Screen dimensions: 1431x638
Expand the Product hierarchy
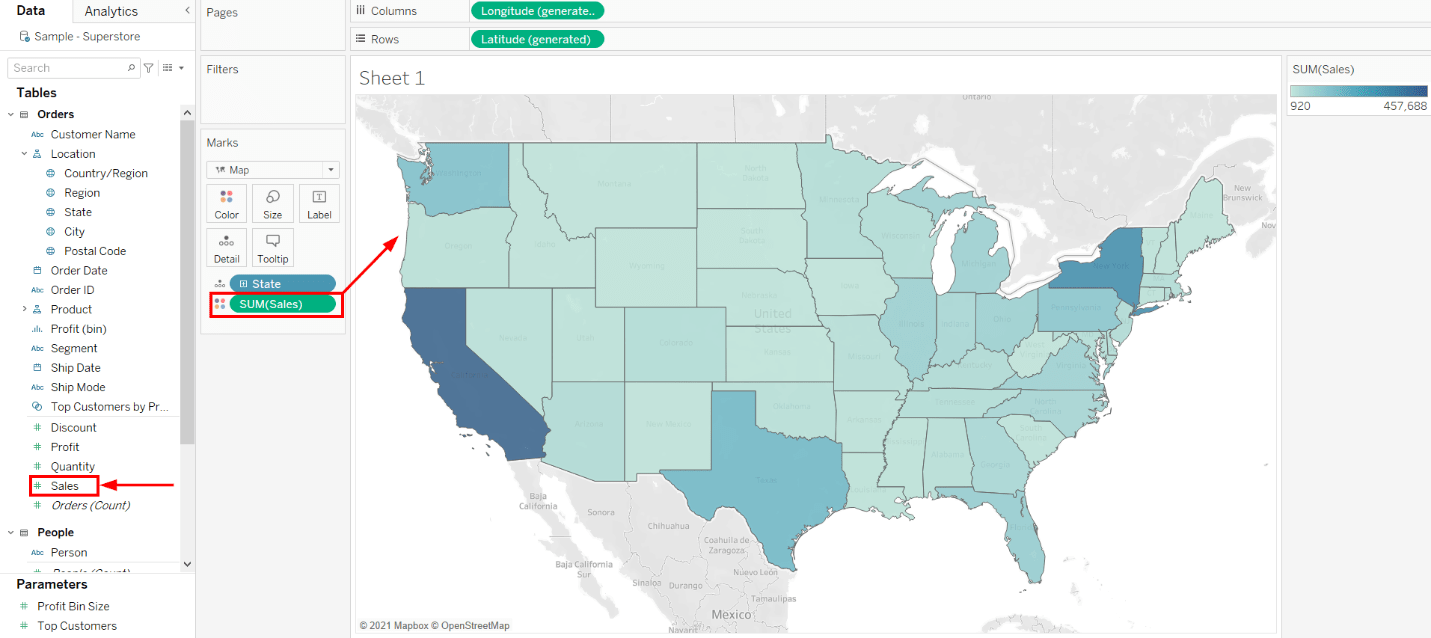point(24,309)
